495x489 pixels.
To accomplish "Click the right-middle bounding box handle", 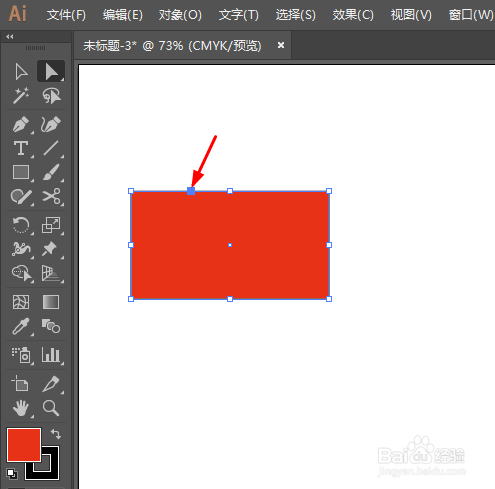I will pyautogui.click(x=329, y=245).
